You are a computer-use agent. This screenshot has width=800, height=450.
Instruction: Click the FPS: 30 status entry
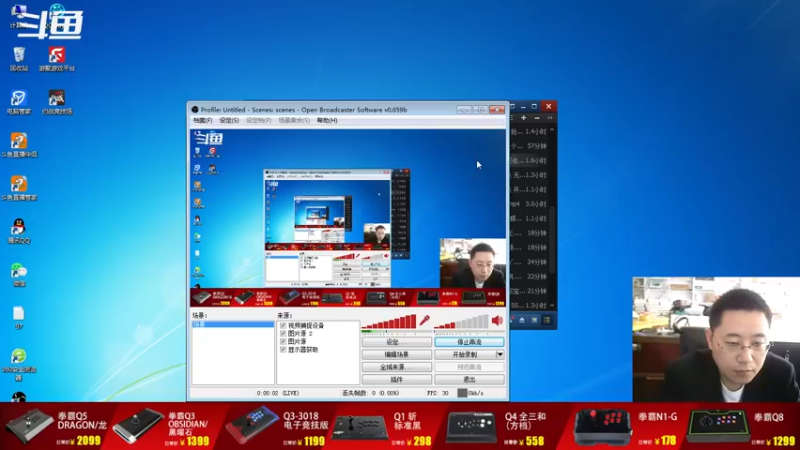pyautogui.click(x=438, y=393)
